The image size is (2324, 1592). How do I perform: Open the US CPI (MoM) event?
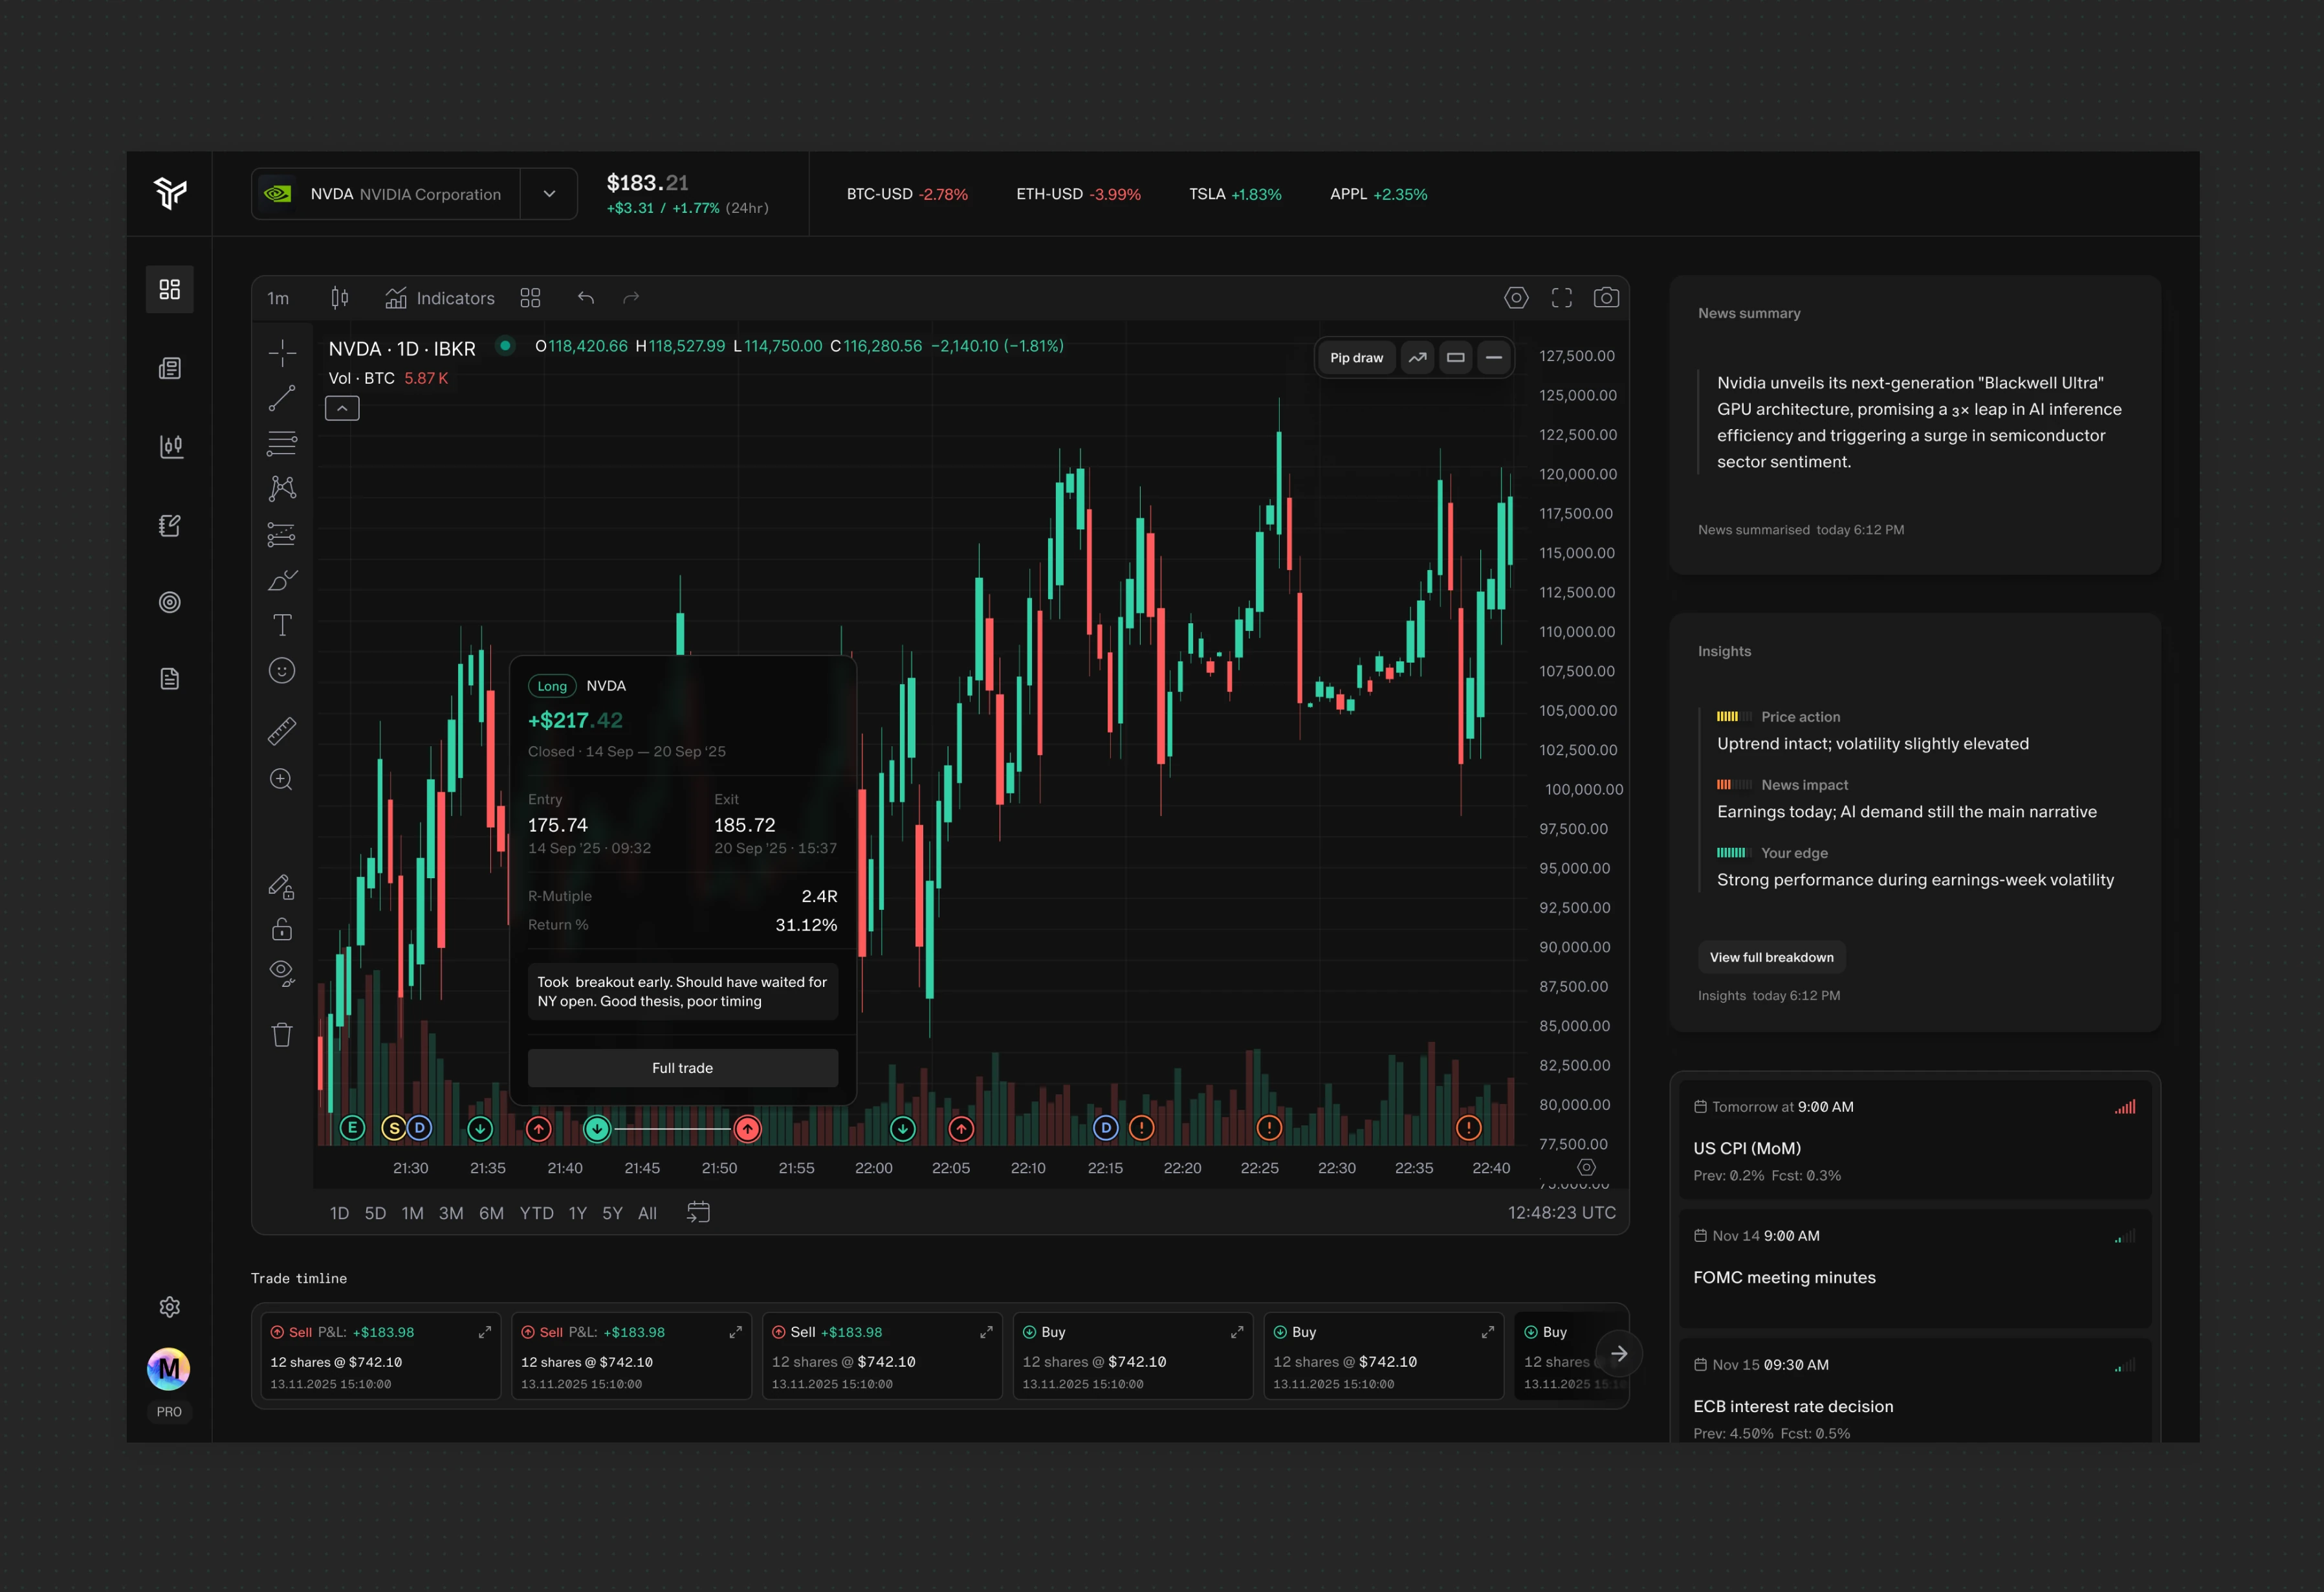point(1915,1140)
